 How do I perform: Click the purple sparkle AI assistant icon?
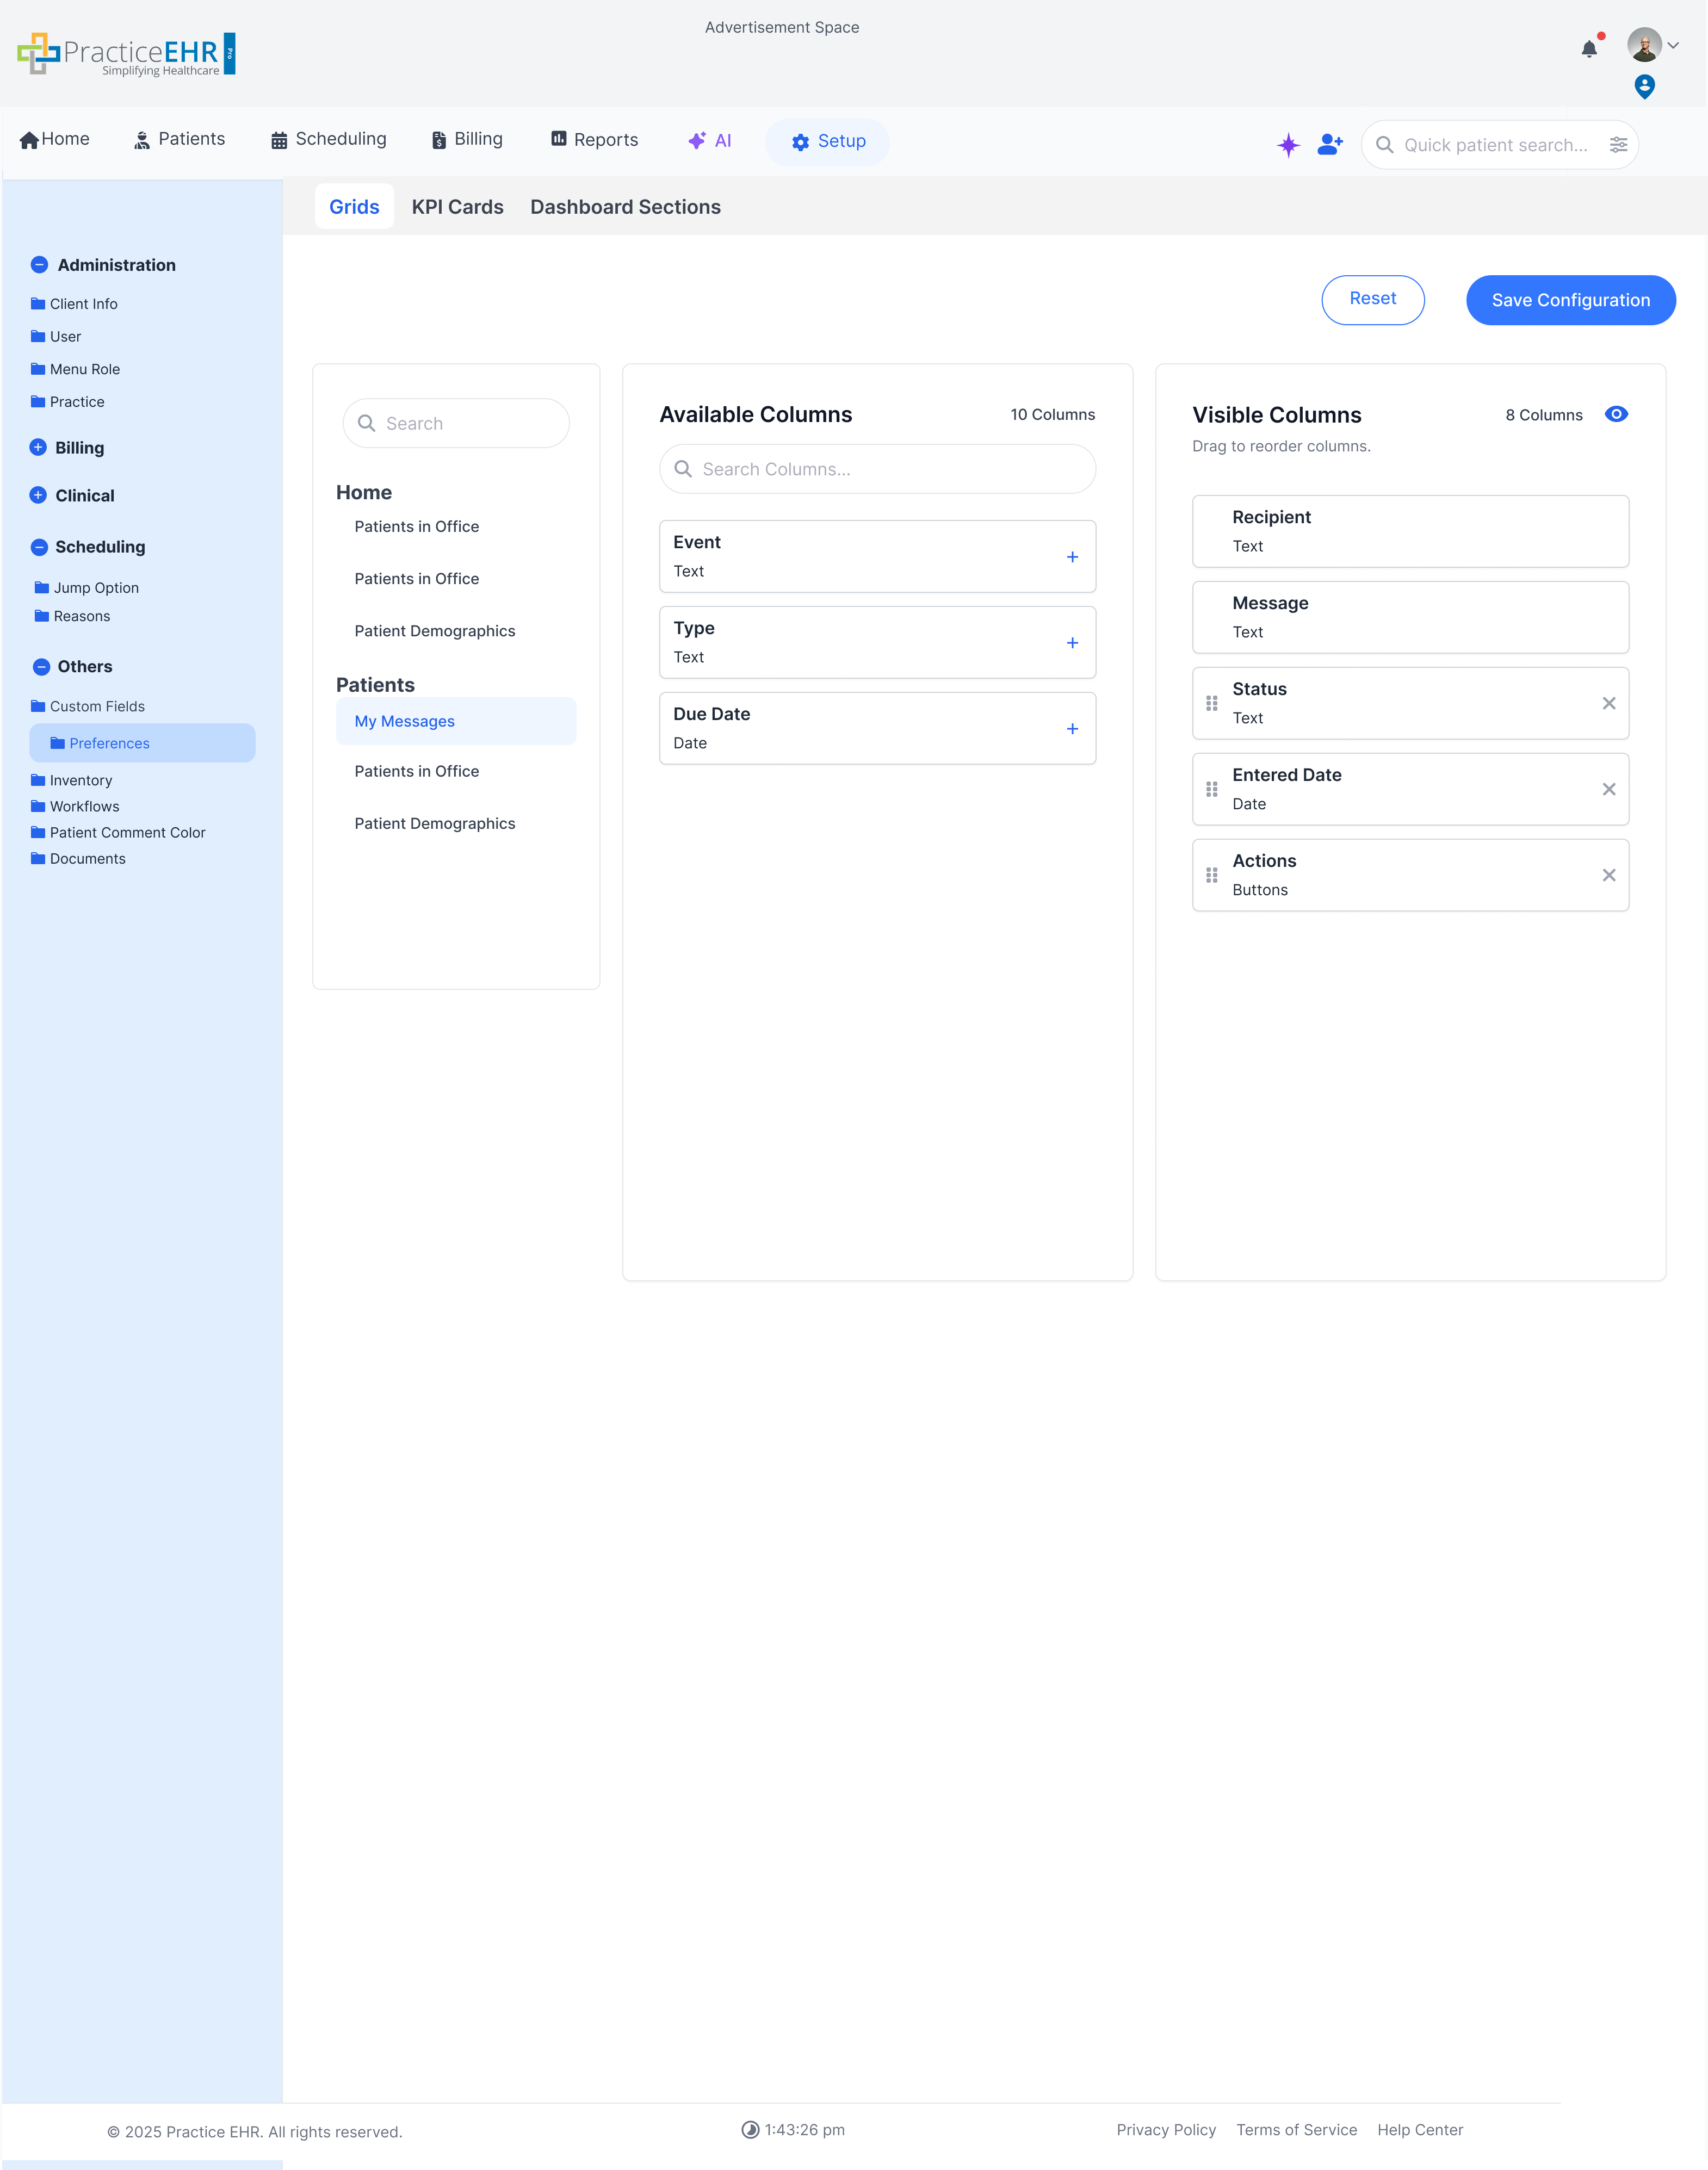pos(1288,145)
